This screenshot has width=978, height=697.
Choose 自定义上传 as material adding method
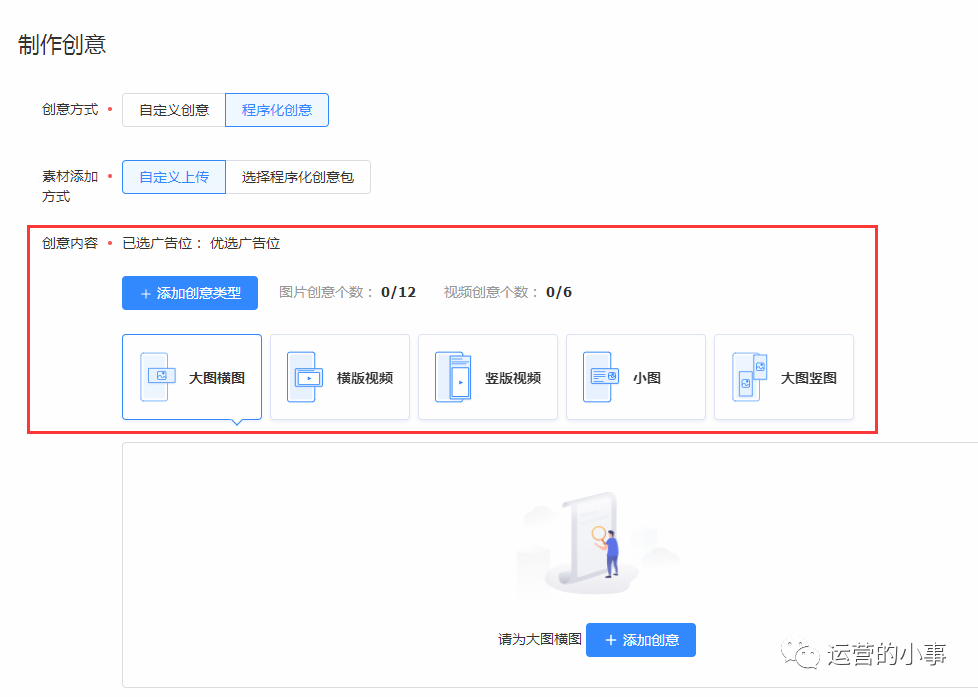coord(174,177)
